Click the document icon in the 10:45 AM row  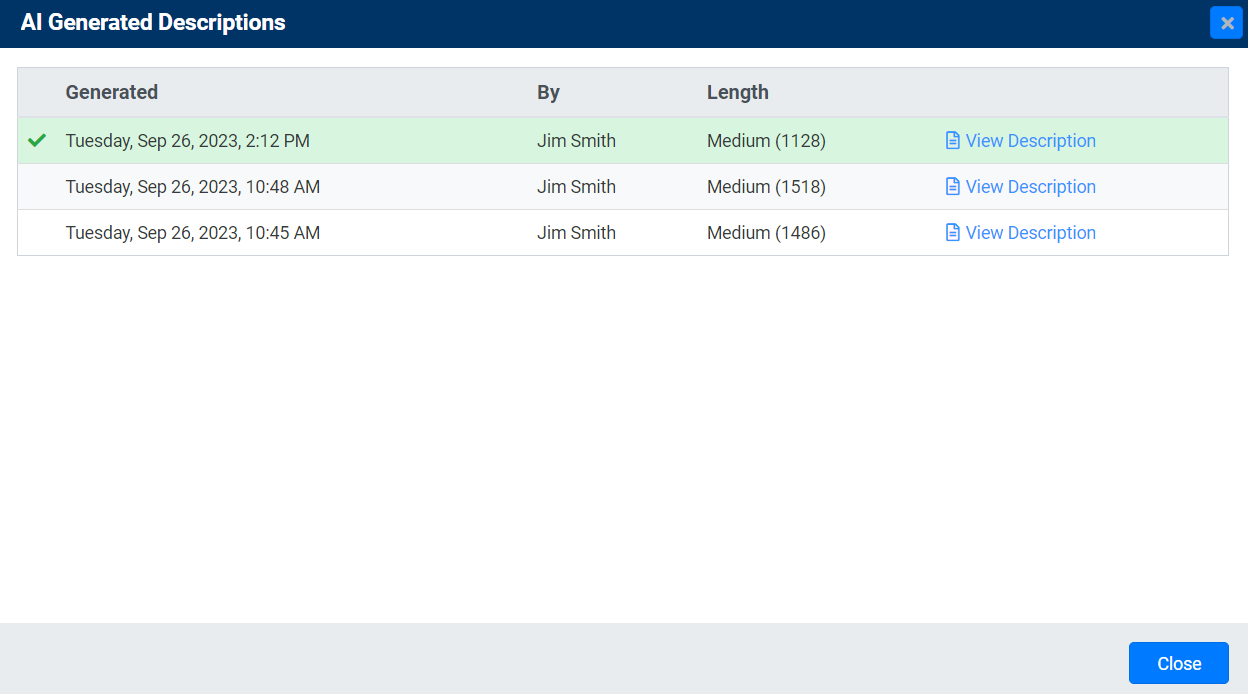(x=952, y=233)
